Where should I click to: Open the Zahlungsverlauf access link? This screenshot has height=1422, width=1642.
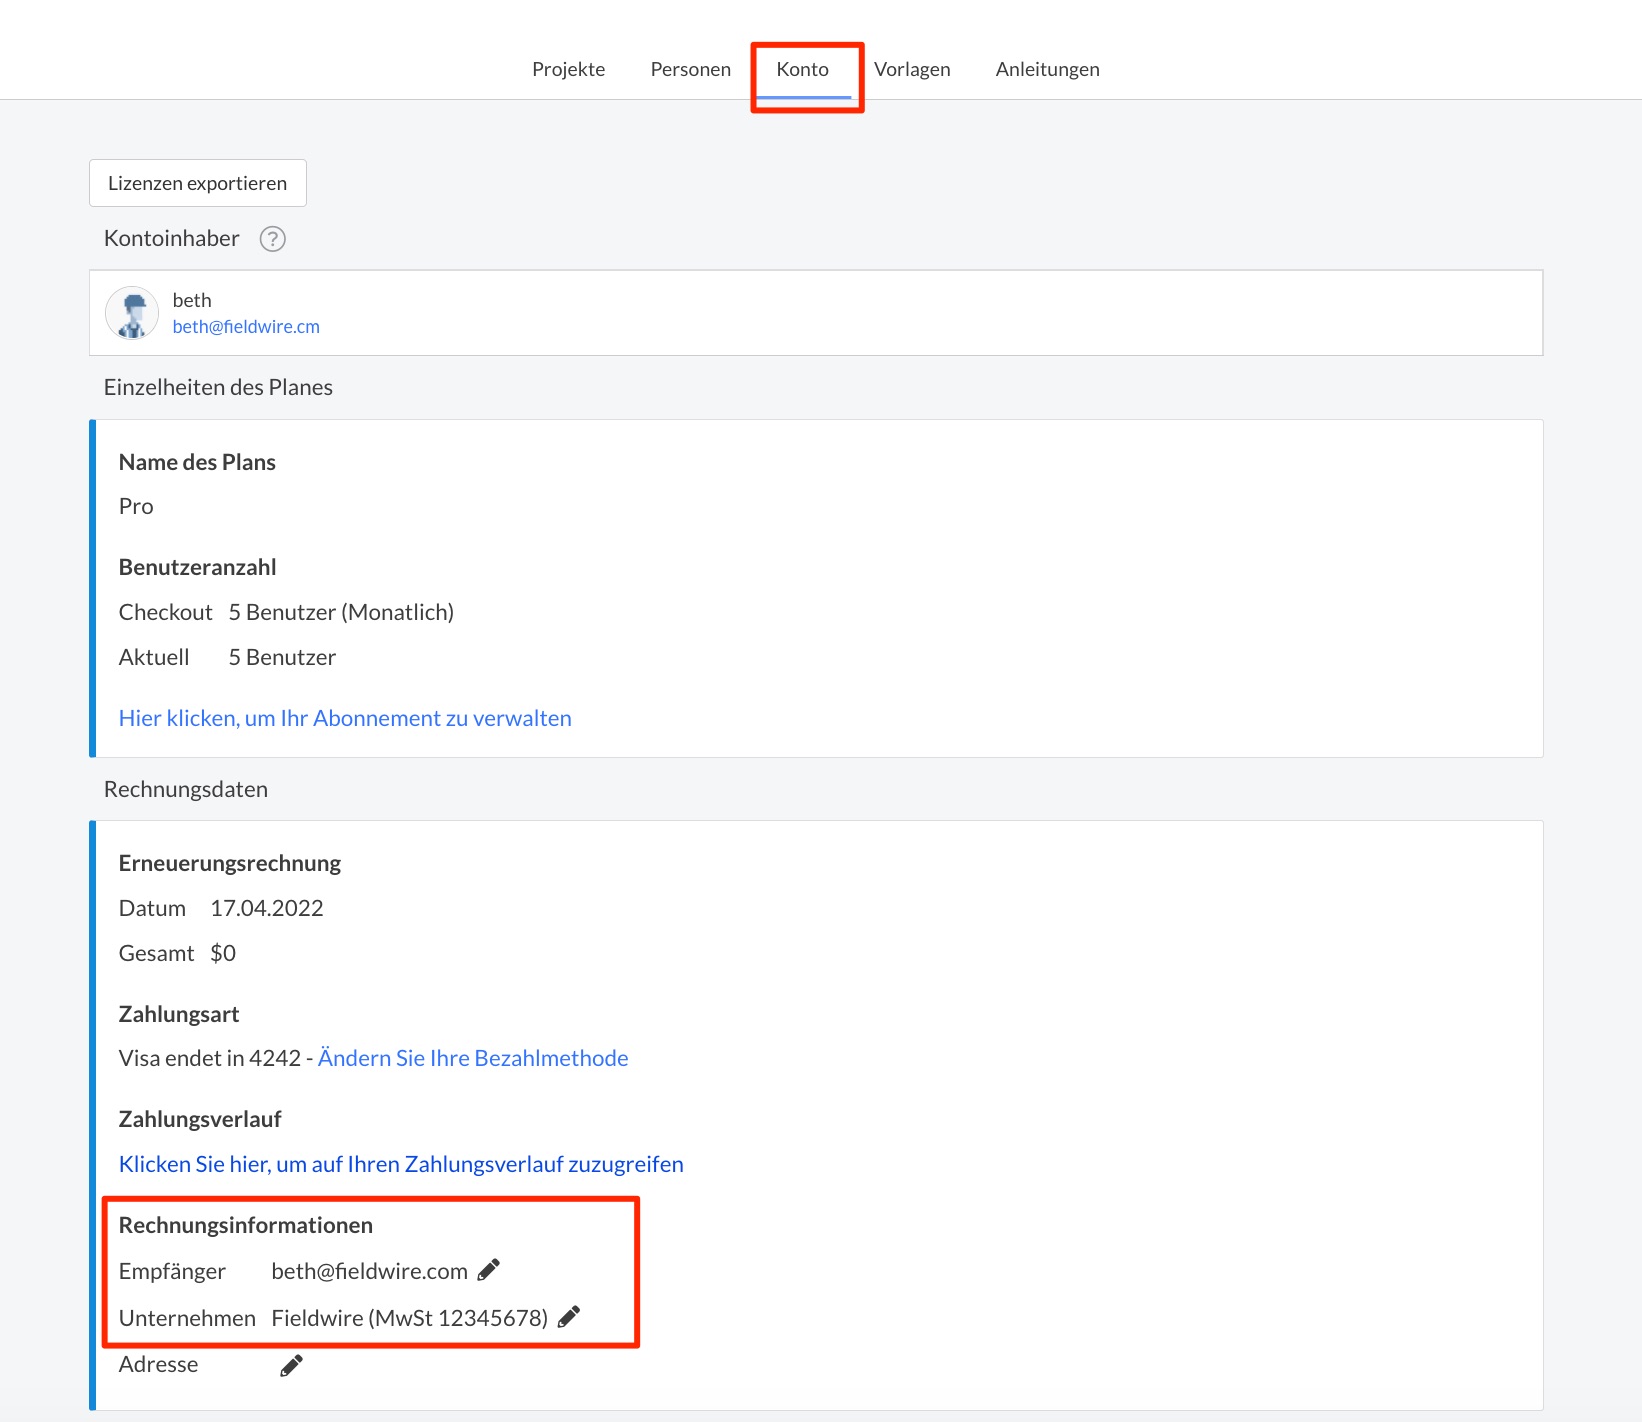(401, 1164)
